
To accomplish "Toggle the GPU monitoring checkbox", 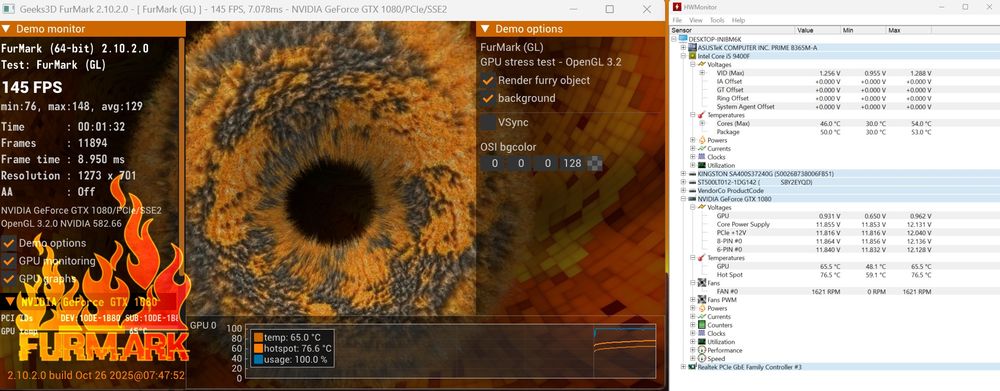I will 9,261.
